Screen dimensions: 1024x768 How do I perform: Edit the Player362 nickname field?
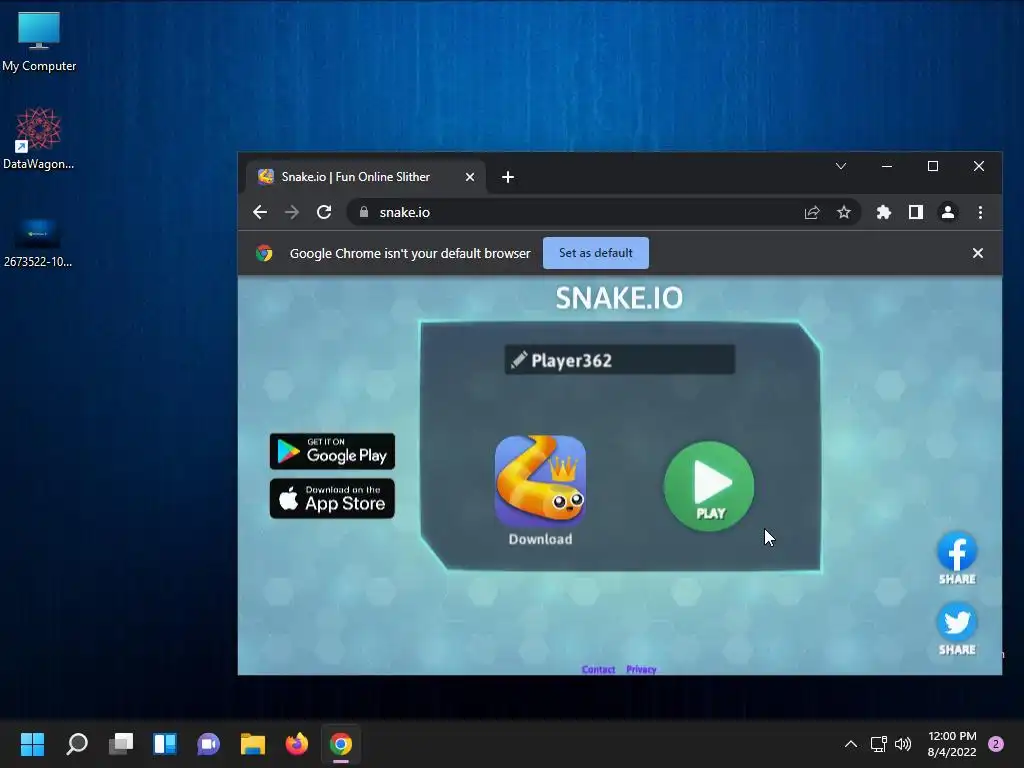pyautogui.click(x=620, y=360)
